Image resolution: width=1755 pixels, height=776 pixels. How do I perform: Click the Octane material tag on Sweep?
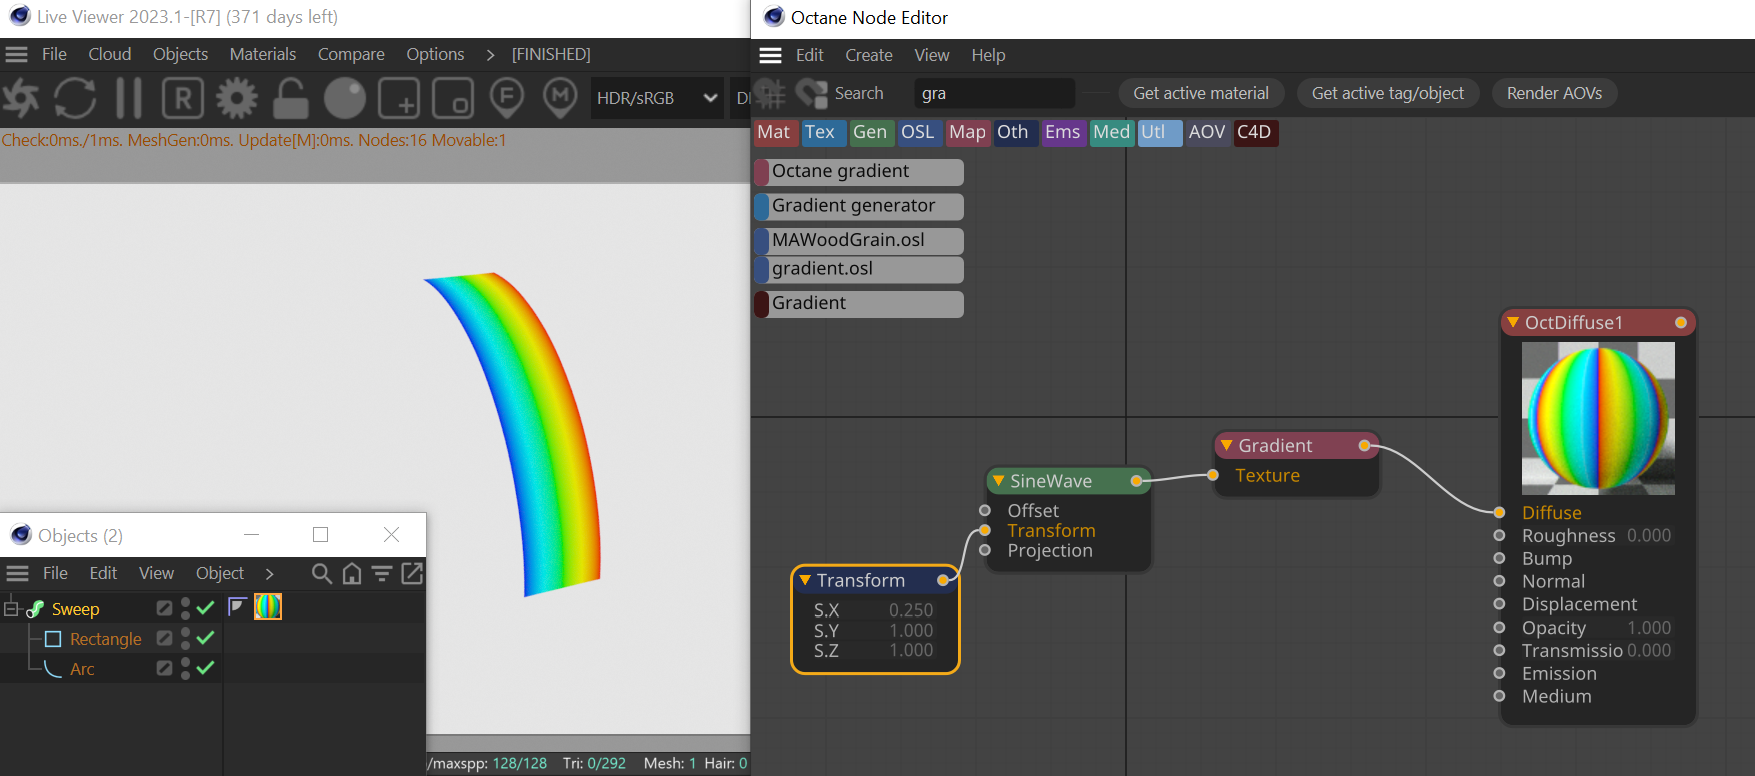coord(268,606)
